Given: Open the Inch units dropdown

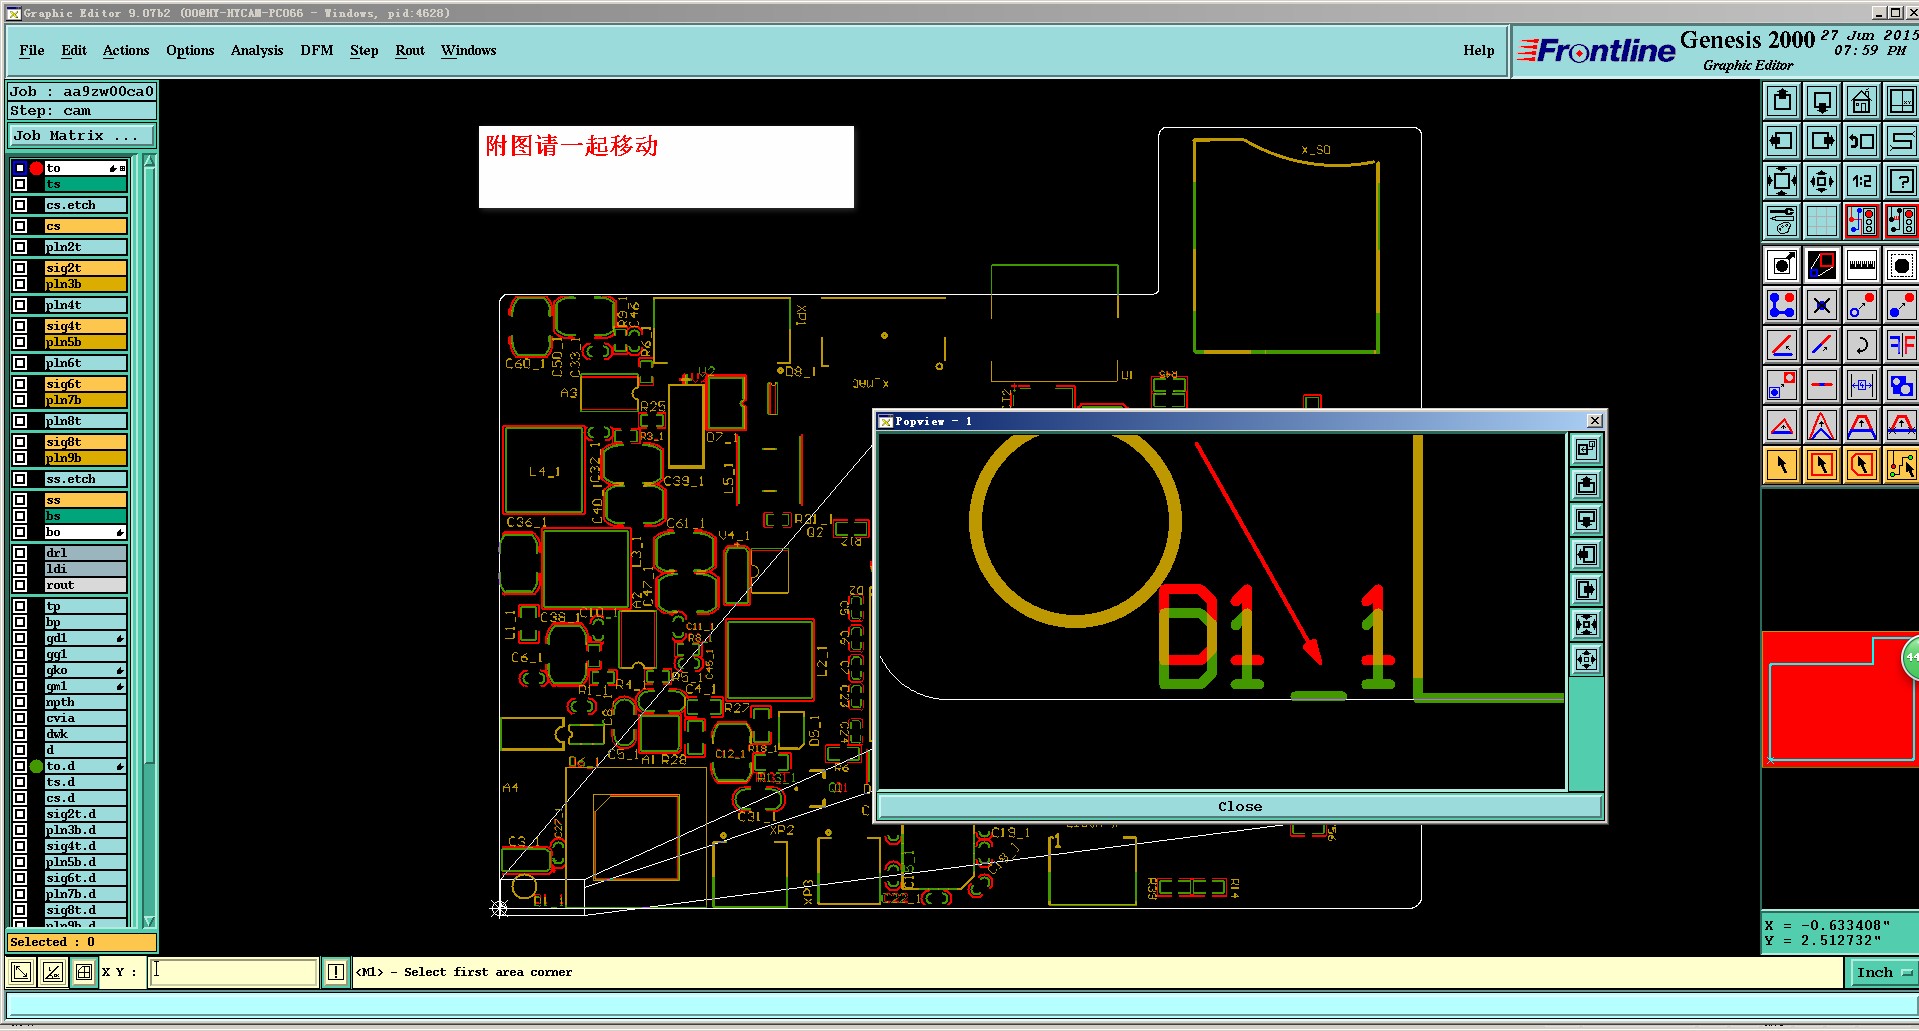Looking at the screenshot, I should point(1882,972).
